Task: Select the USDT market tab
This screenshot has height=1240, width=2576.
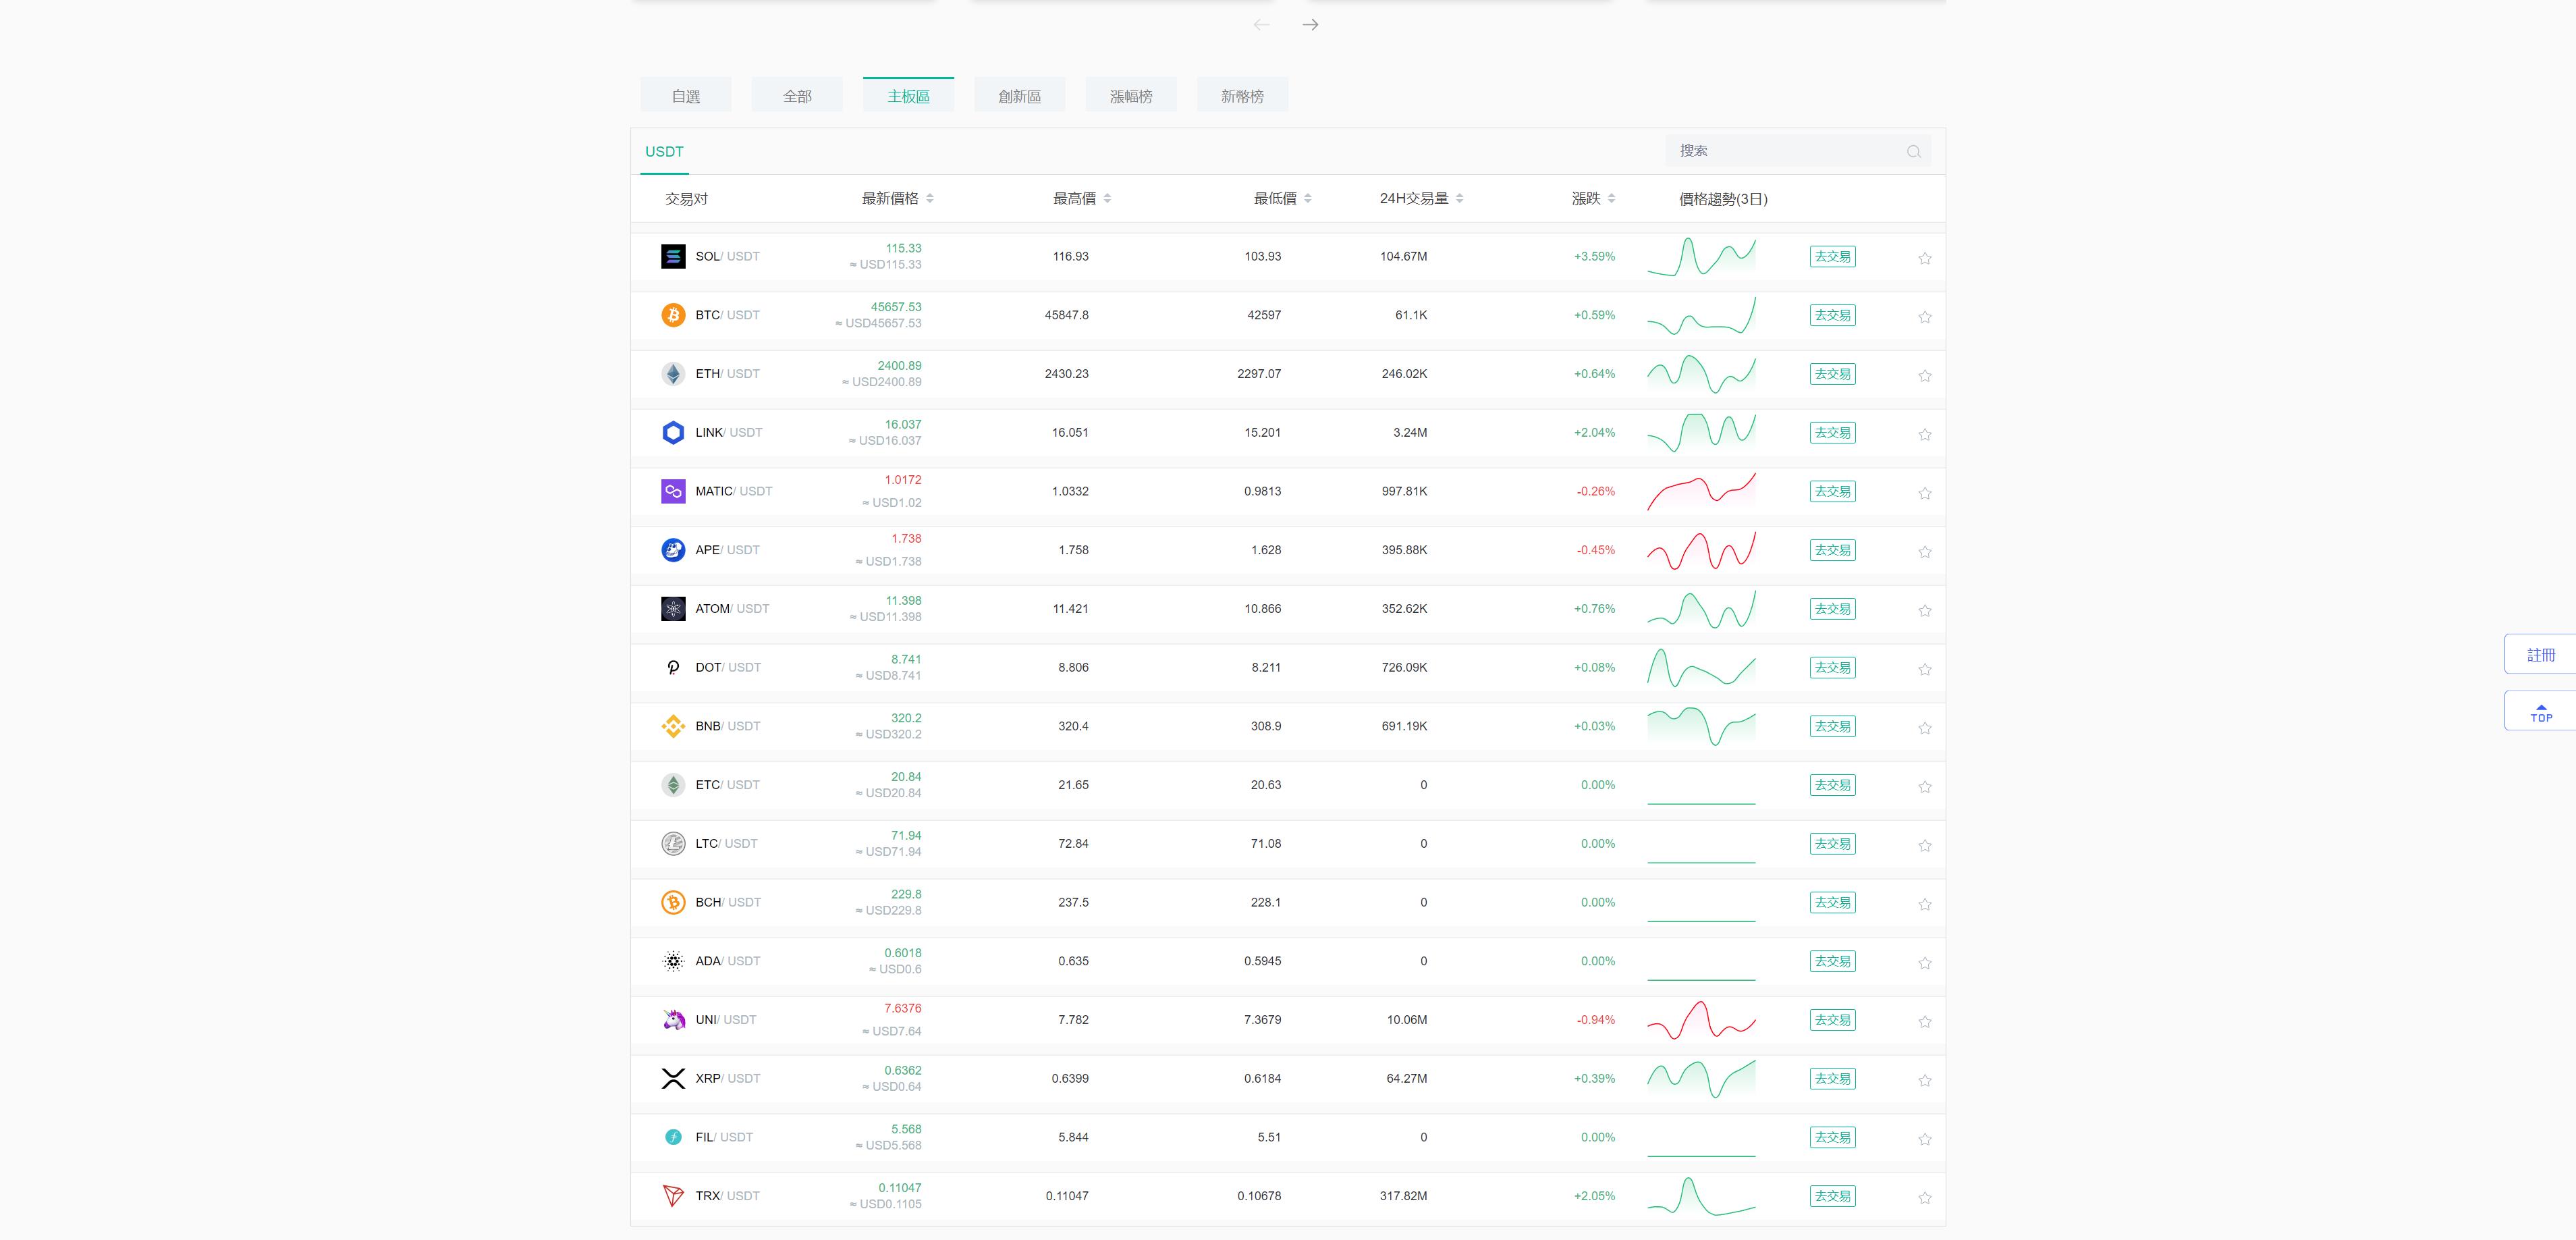Action: pos(664,152)
